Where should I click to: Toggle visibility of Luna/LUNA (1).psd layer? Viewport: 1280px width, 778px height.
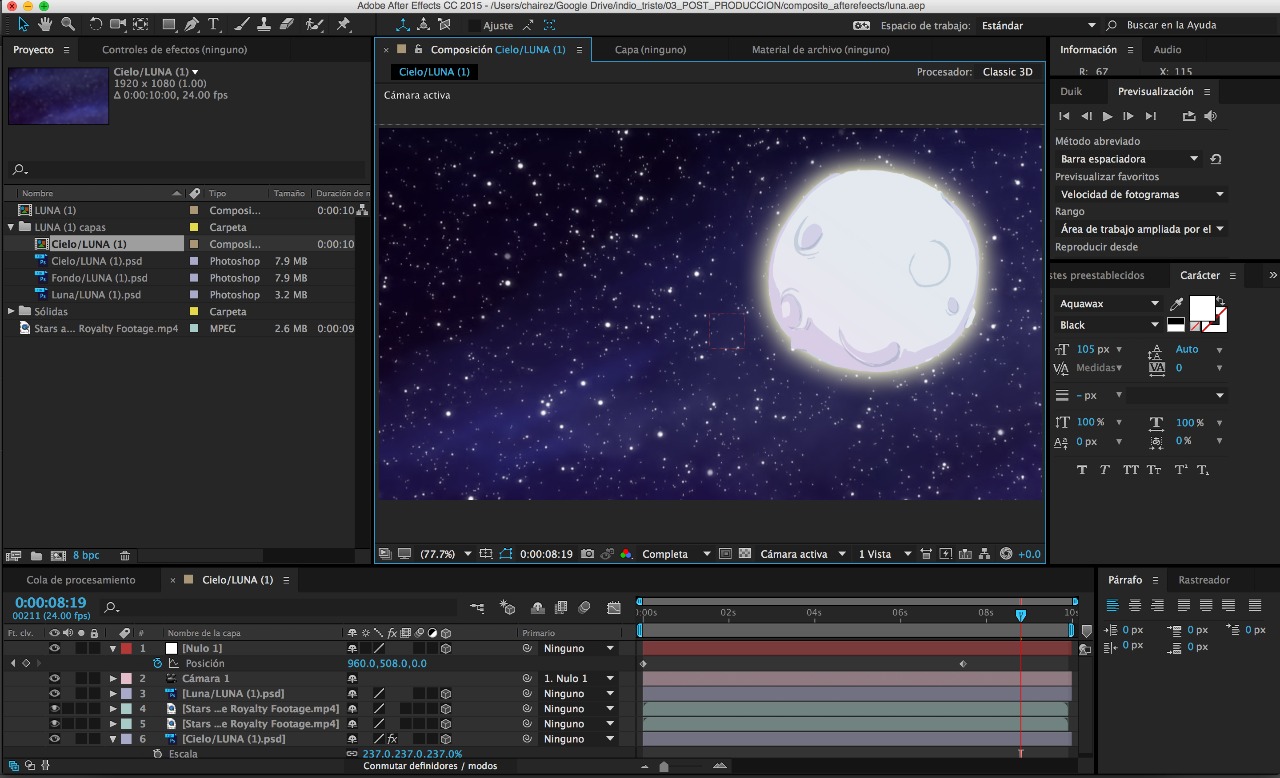click(x=55, y=693)
